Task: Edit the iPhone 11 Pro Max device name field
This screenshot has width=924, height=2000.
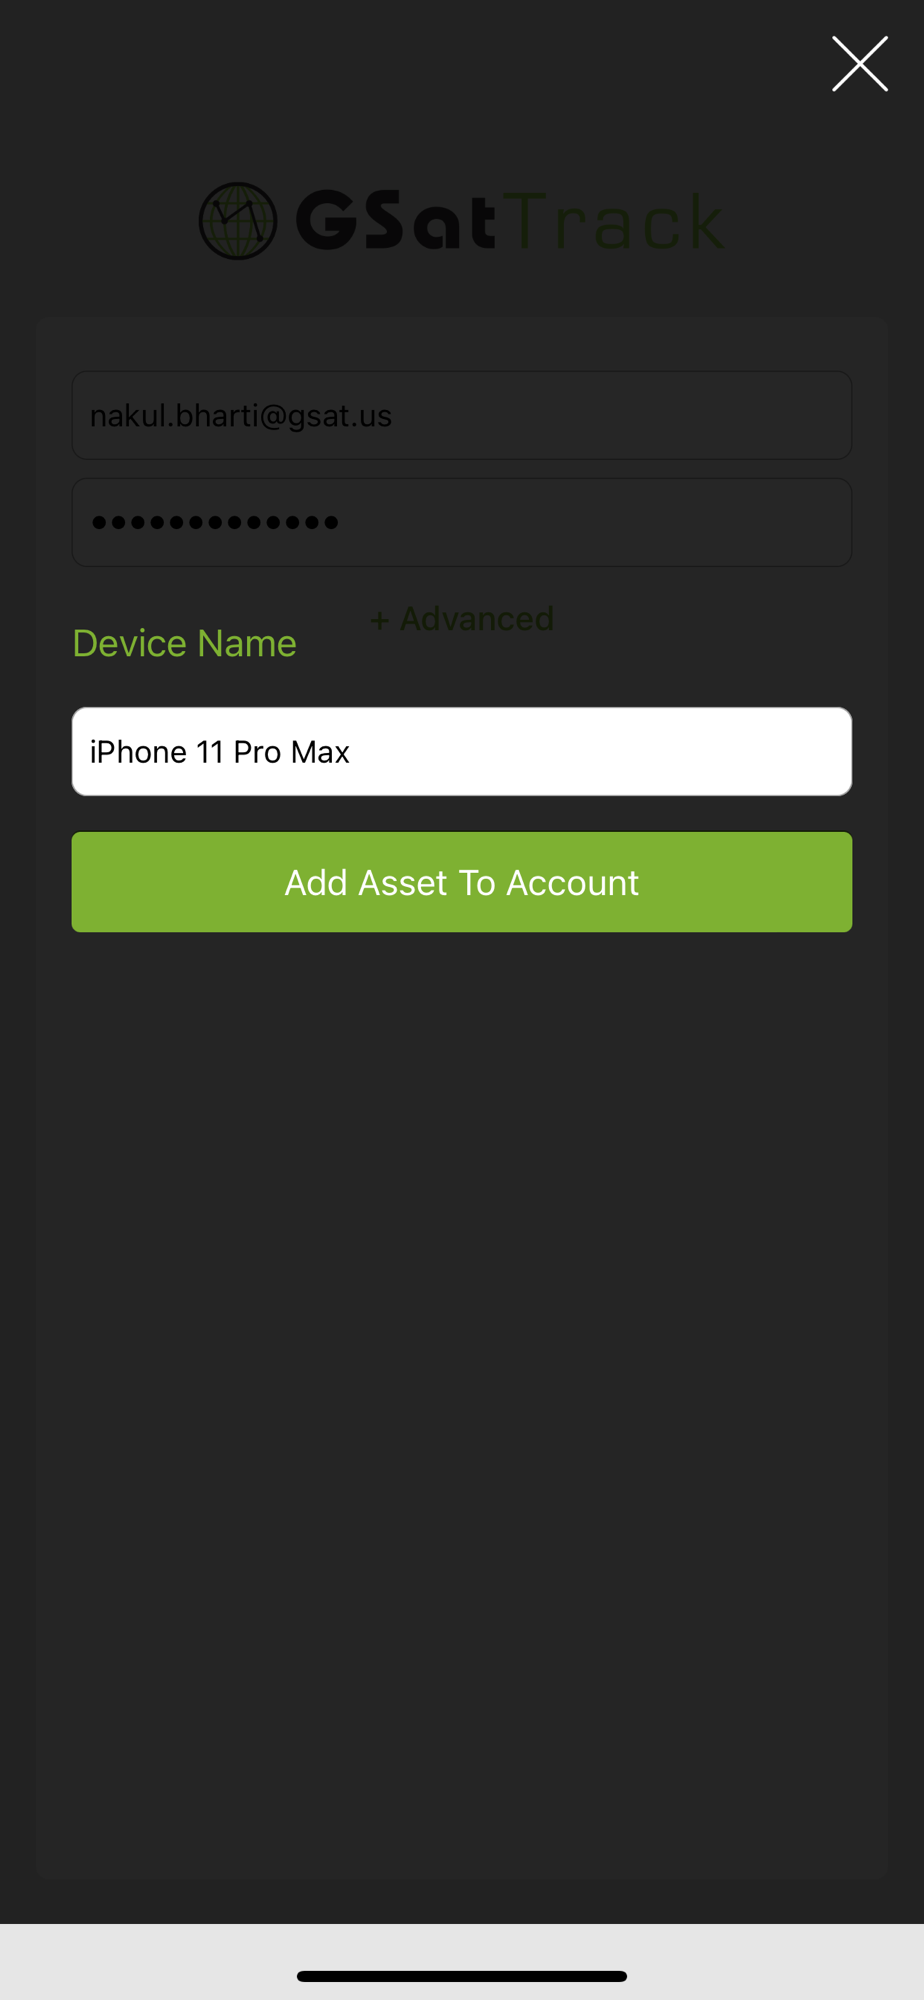Action: (x=462, y=752)
